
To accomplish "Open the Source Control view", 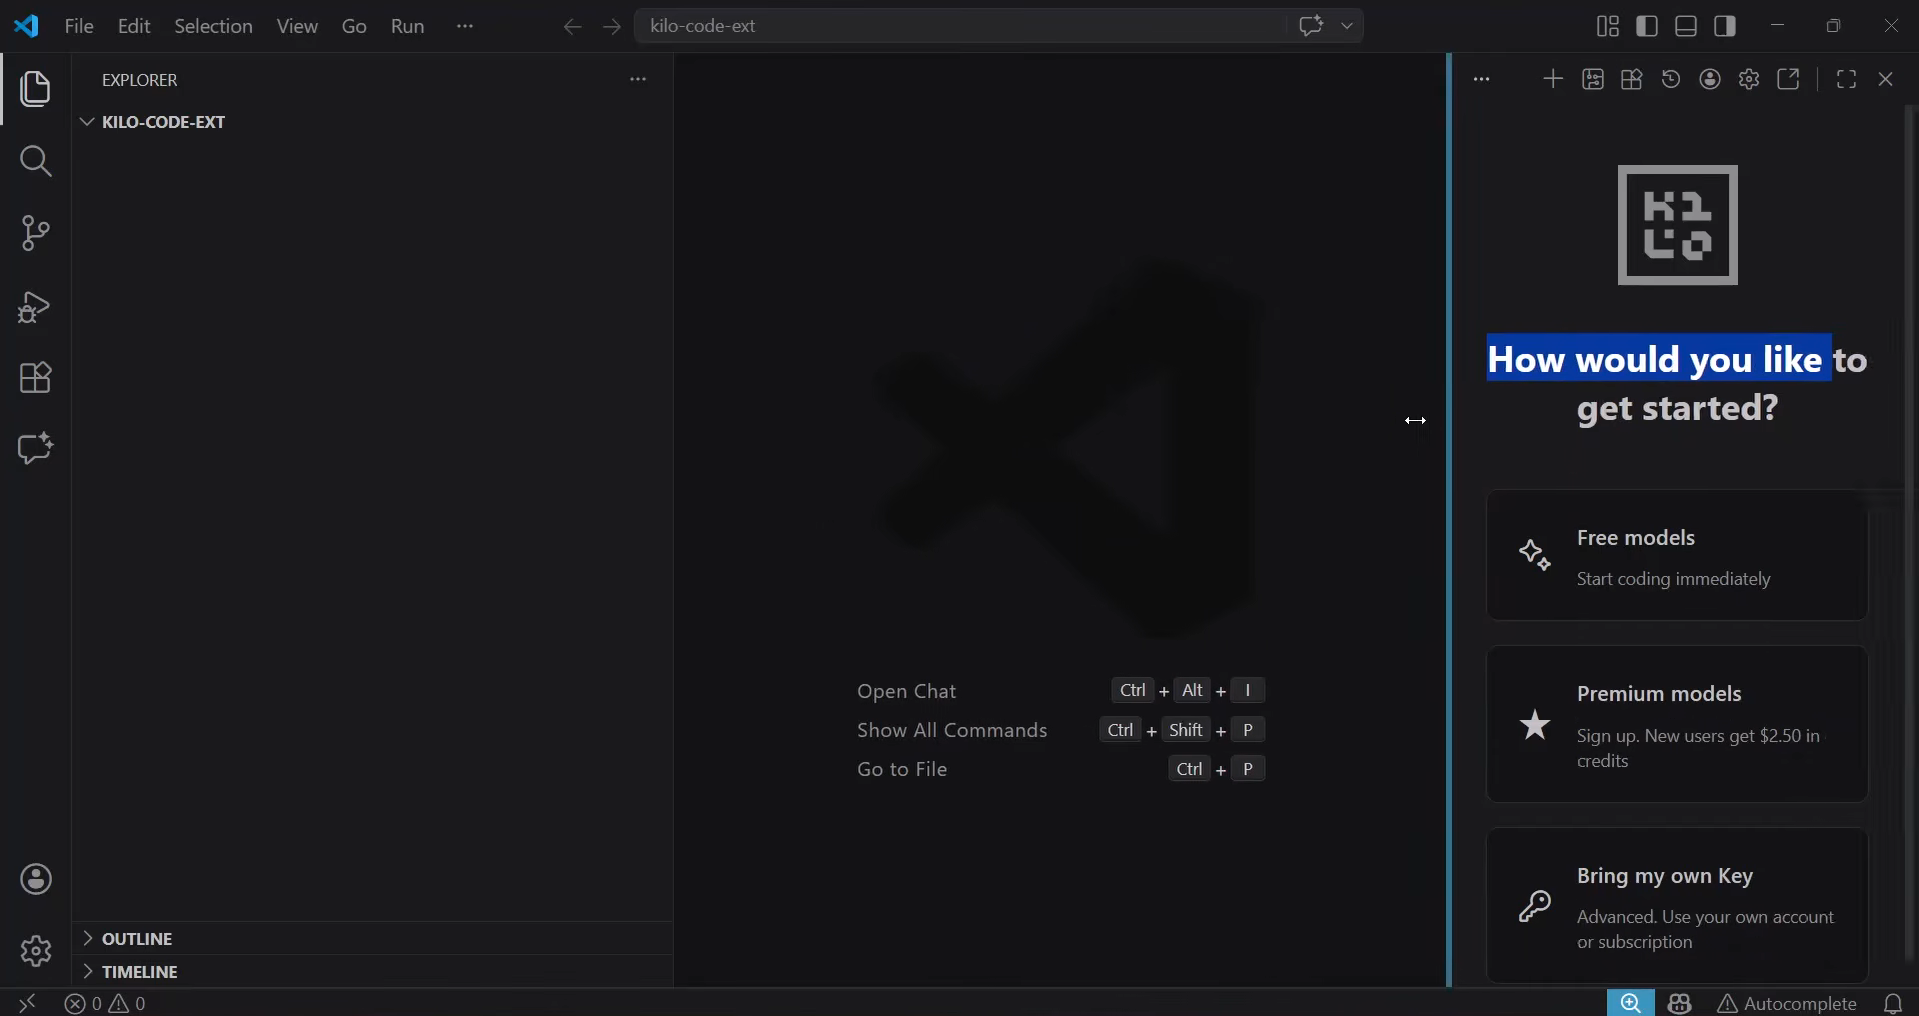I will tap(36, 233).
